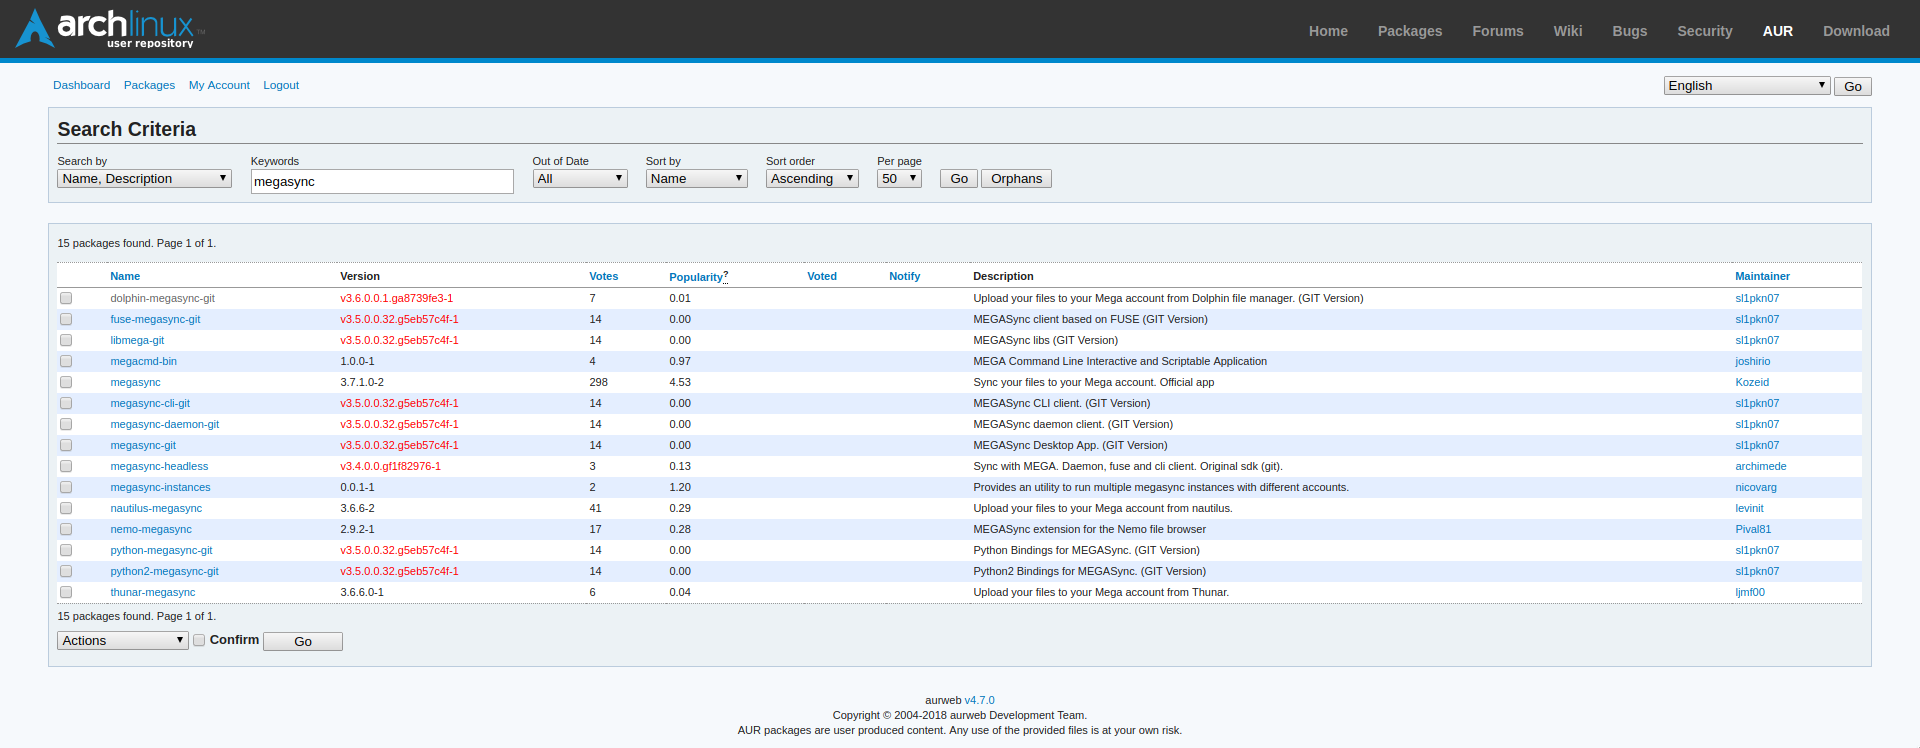Check the box beside megacmd-bin
1920x748 pixels.
(x=66, y=361)
